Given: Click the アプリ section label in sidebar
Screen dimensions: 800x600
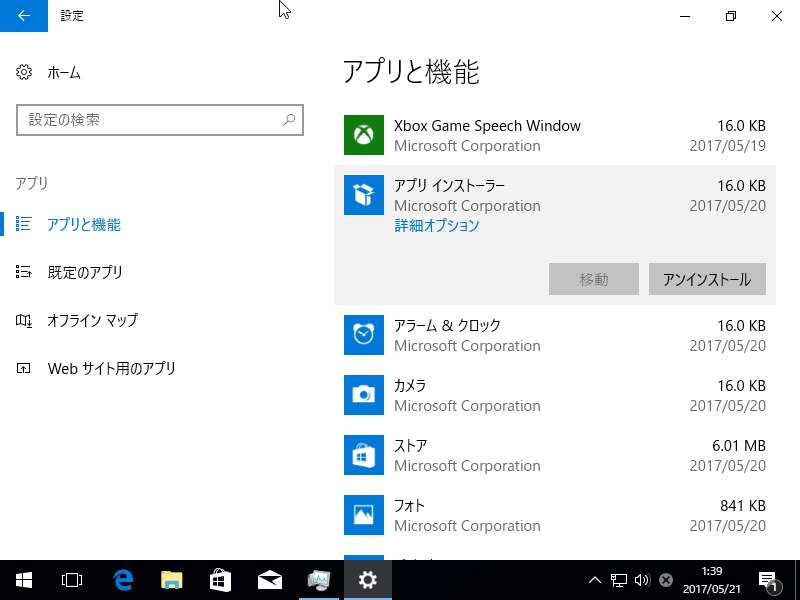Looking at the screenshot, I should click(x=32, y=183).
